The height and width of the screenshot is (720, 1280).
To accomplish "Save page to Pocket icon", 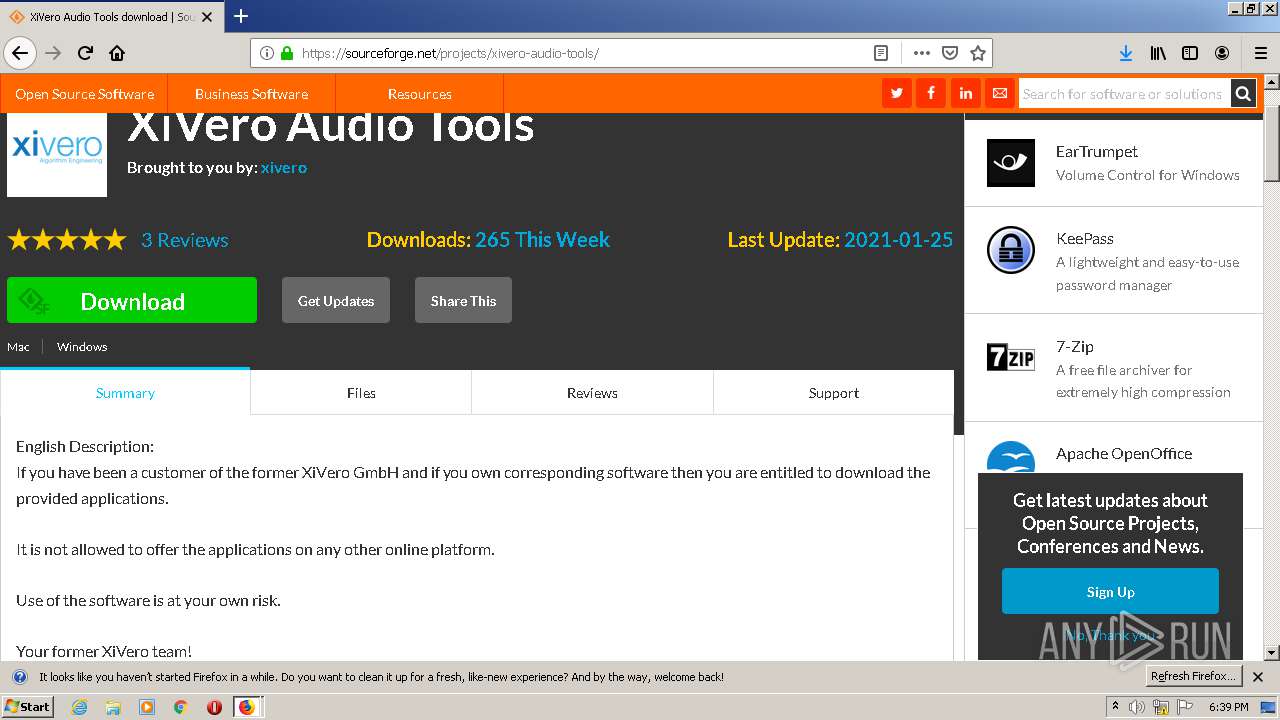I will 950,53.
